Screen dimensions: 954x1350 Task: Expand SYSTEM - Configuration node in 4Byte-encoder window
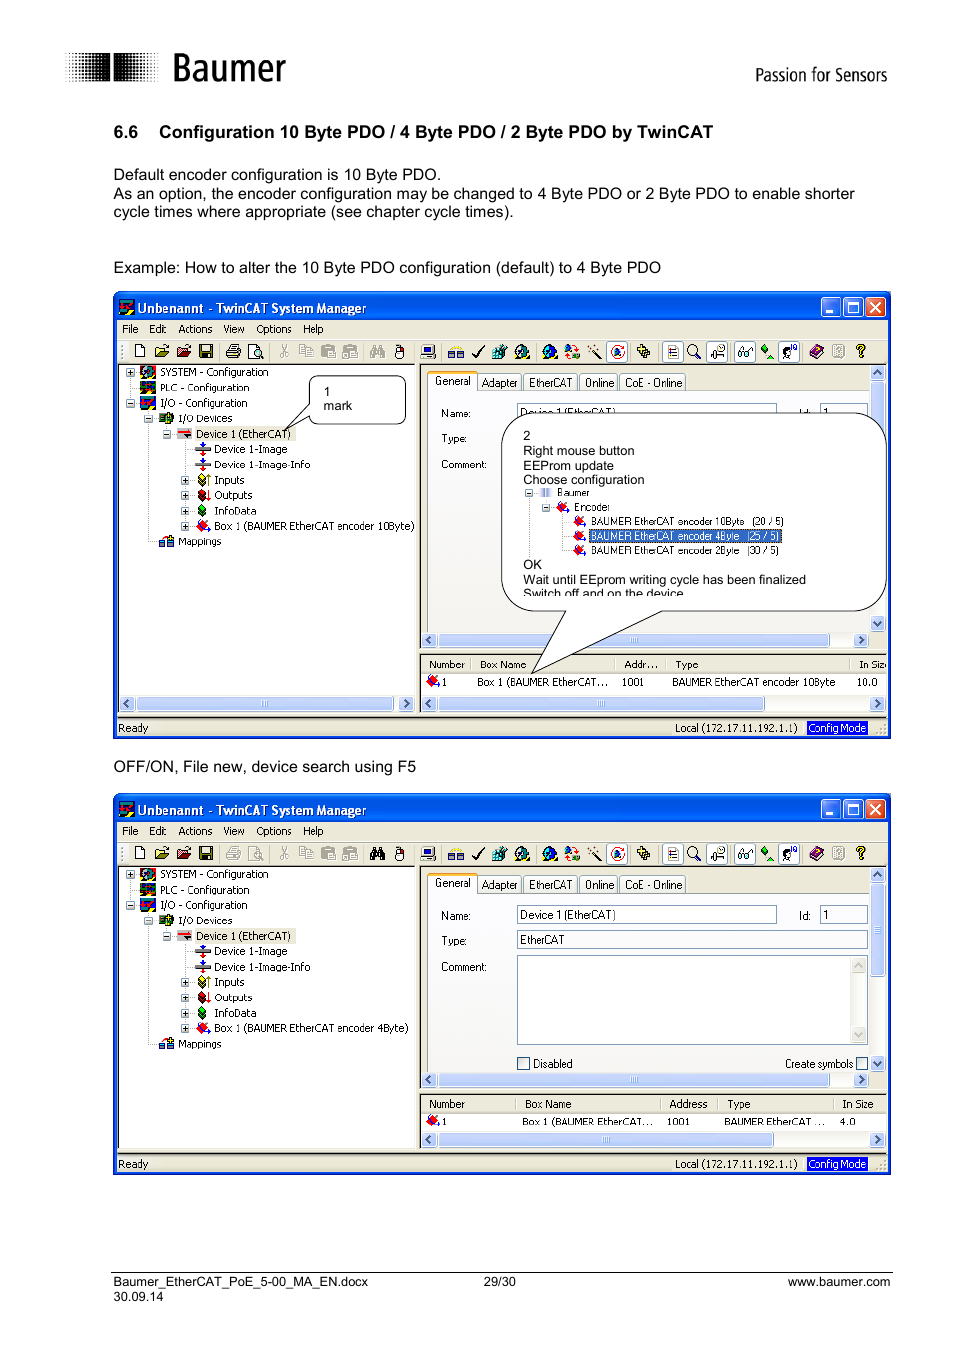tap(130, 874)
